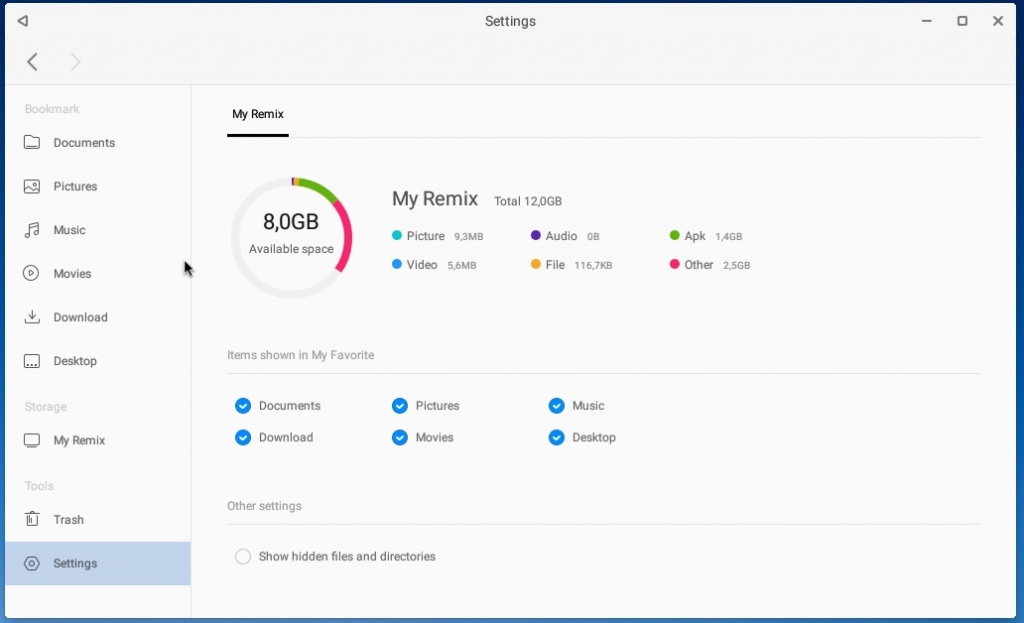Open the Documents folder icon in sidebar
The width and height of the screenshot is (1024, 623).
click(x=32, y=143)
